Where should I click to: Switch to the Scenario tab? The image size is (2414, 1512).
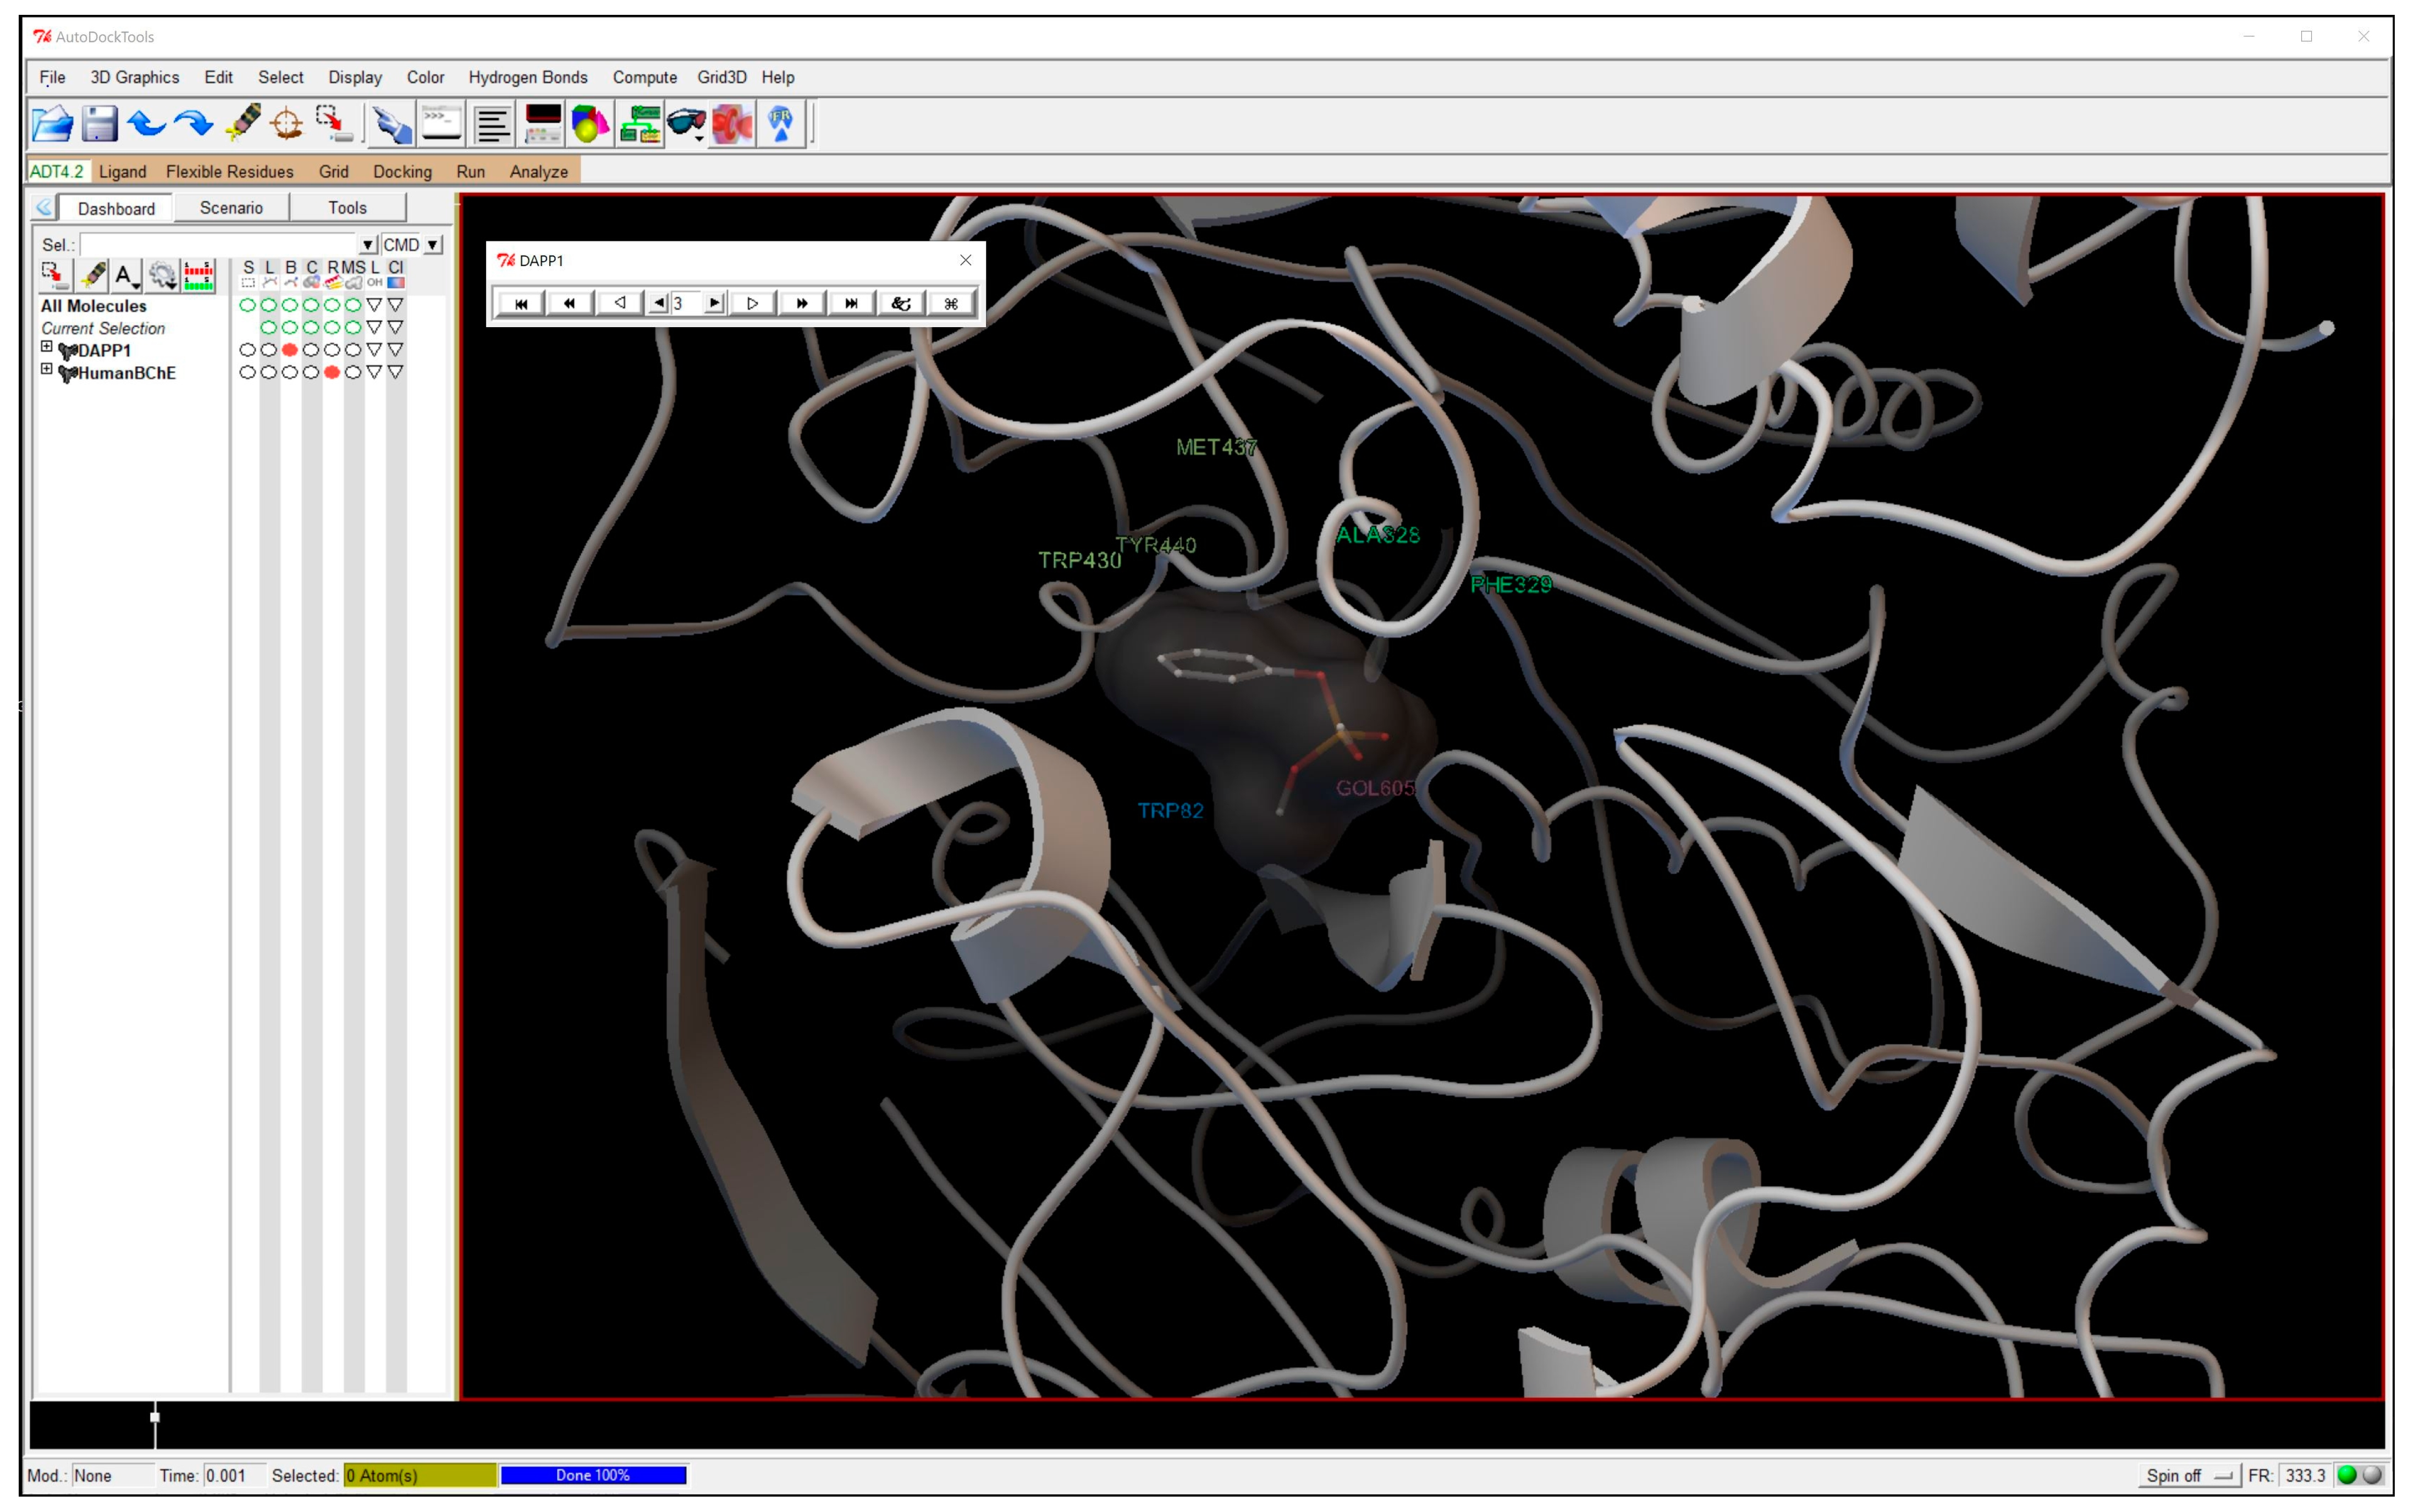tap(231, 208)
